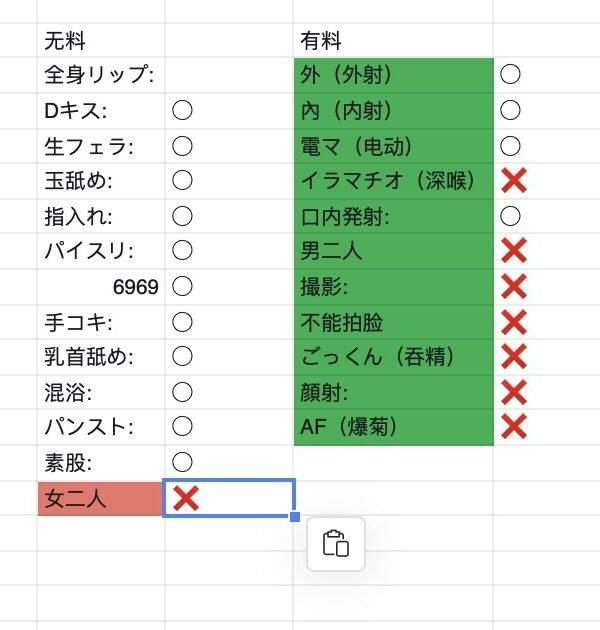This screenshot has width=600, height=630.
Task: Click the fill handle of the selected cell
Action: pos(295,516)
